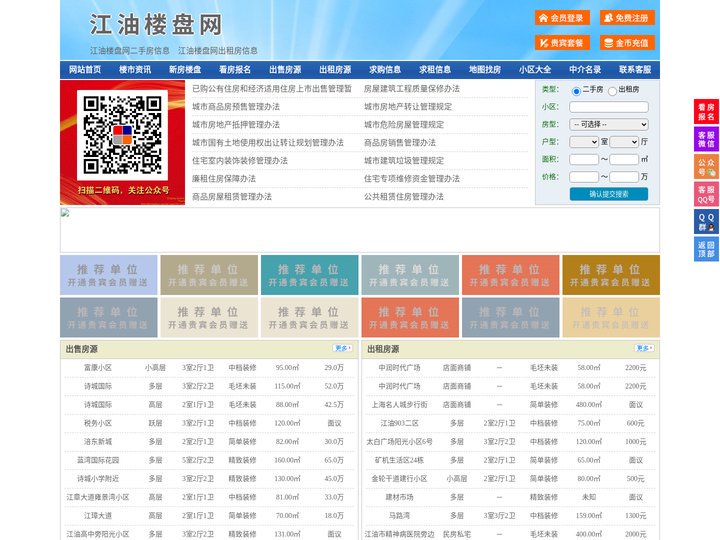The image size is (720, 540).
Task: Open the 楼市资讯 navigation item
Action: [x=135, y=70]
